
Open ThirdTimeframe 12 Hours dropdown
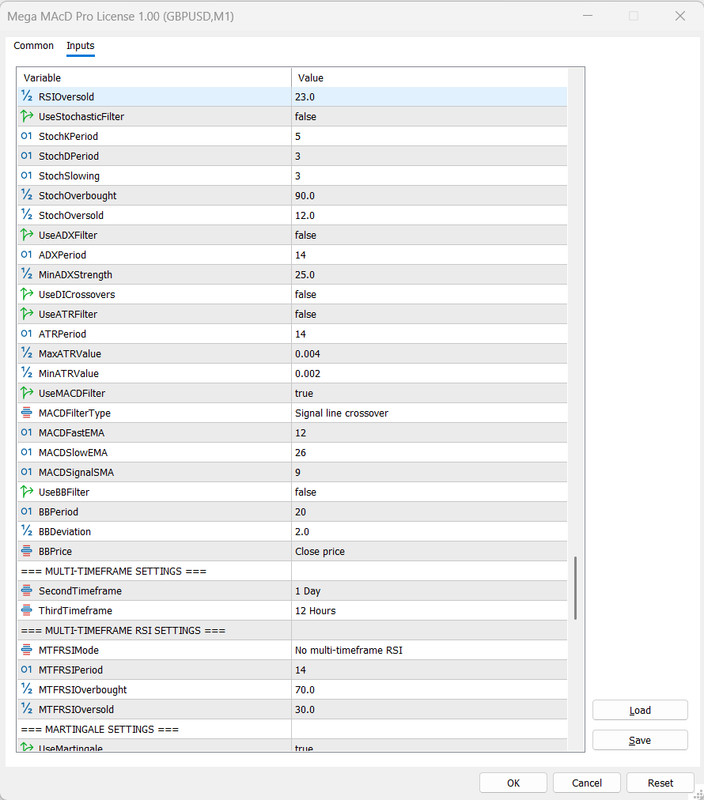coord(429,611)
